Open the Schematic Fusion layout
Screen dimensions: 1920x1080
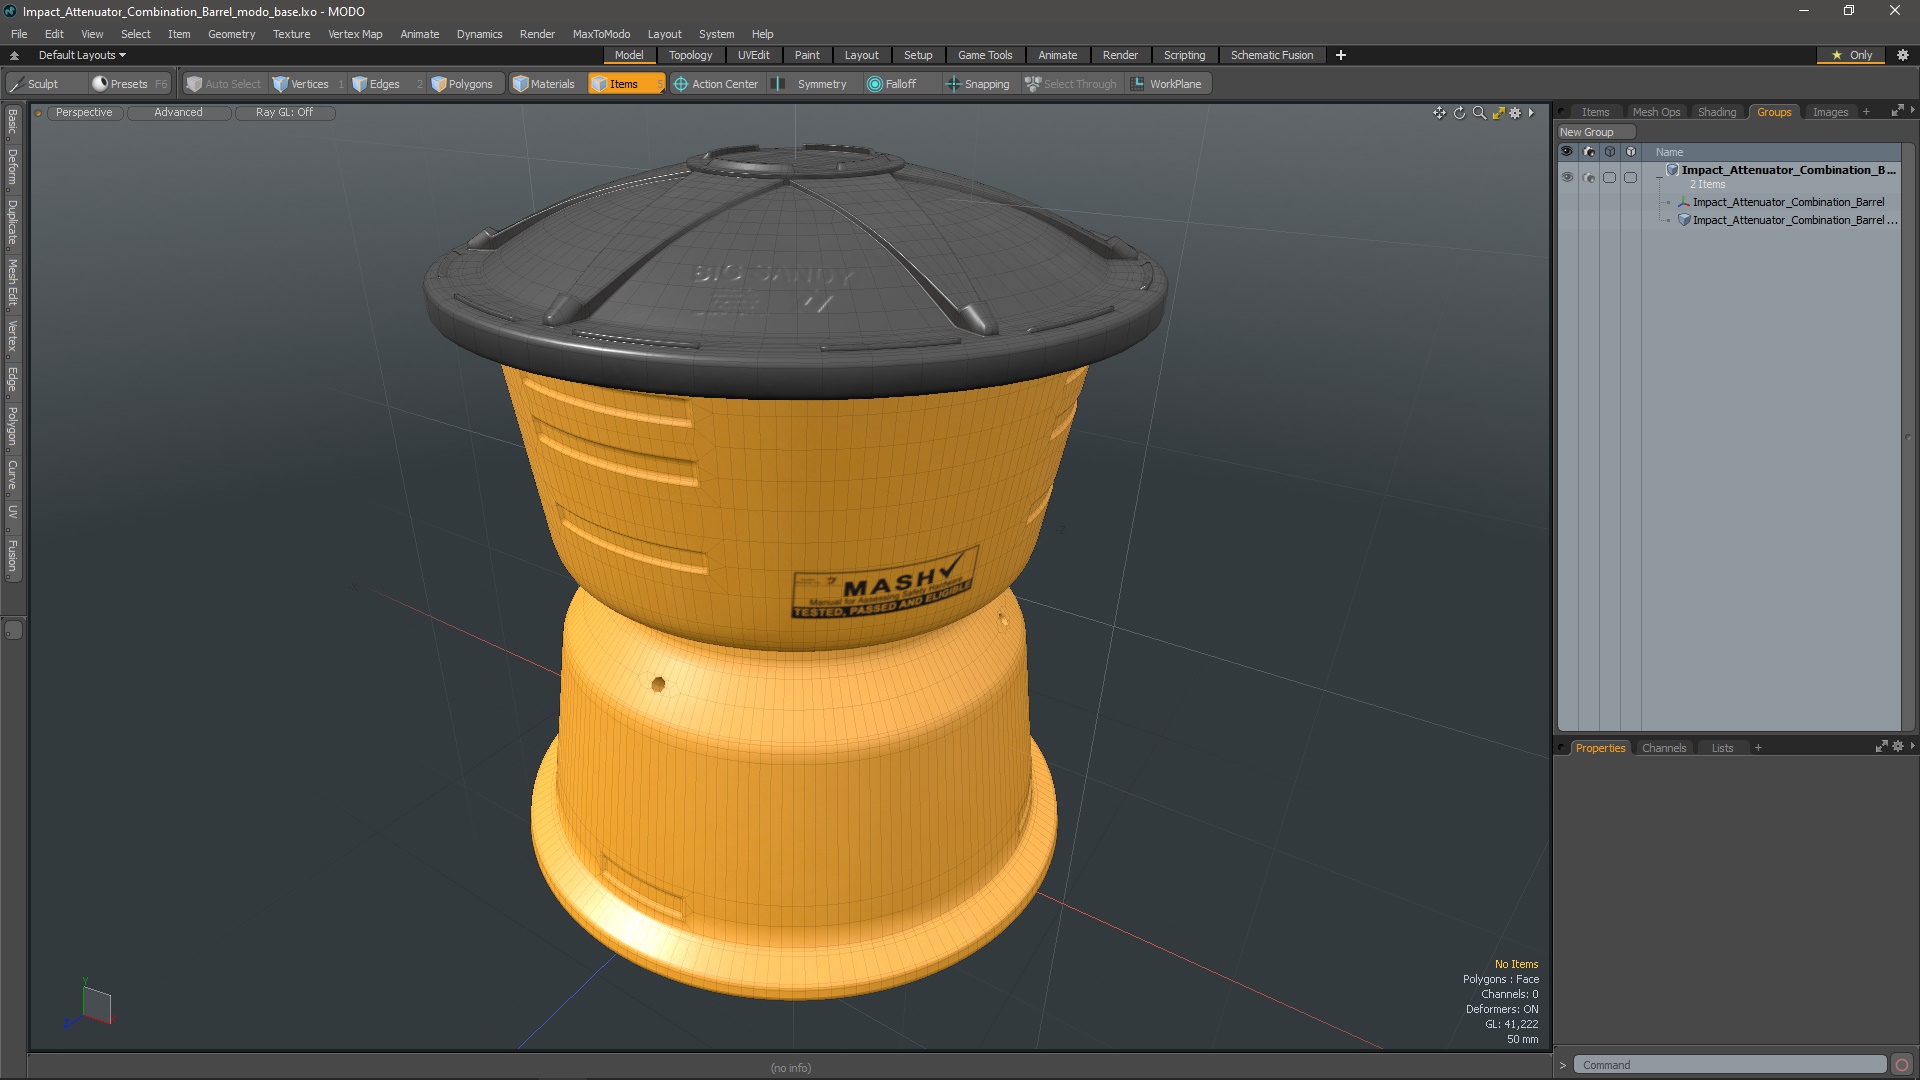point(1272,55)
